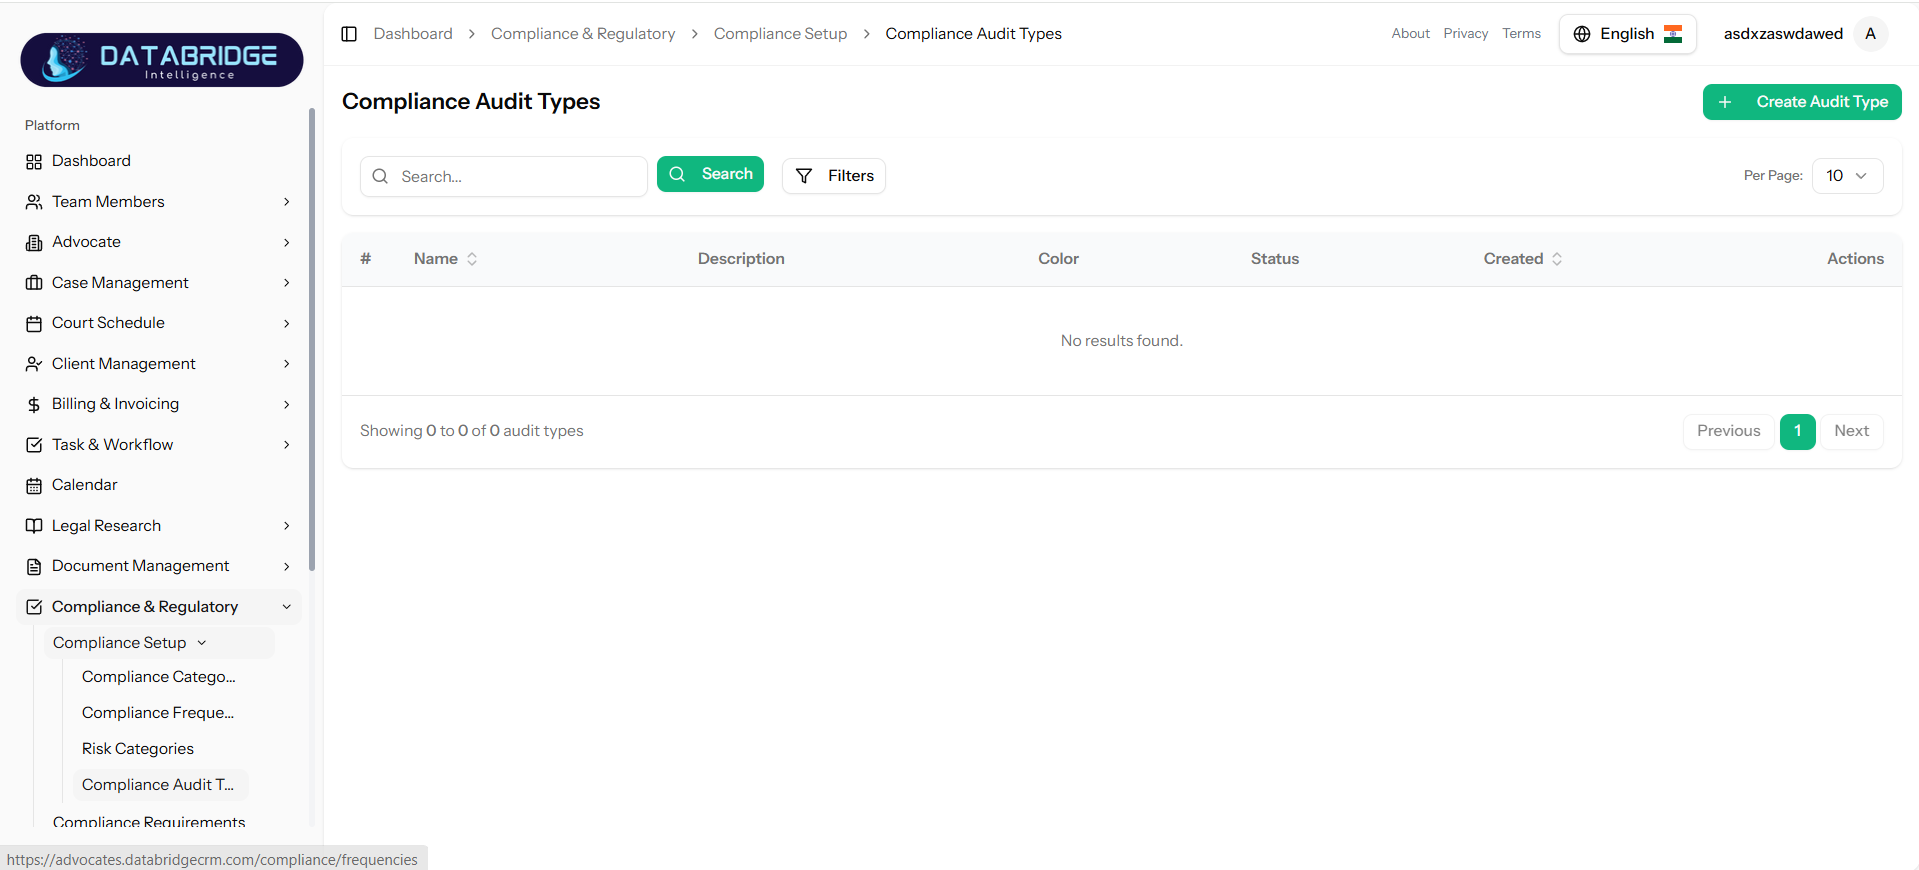Go to Compliance & Regulatory breadcrumb
This screenshot has width=1919, height=870.
coord(583,34)
